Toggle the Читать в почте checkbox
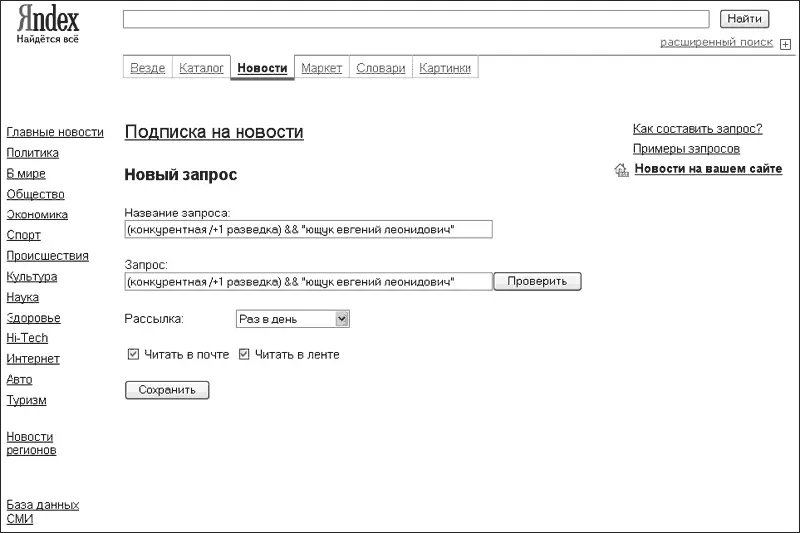800x533 pixels. (133, 354)
